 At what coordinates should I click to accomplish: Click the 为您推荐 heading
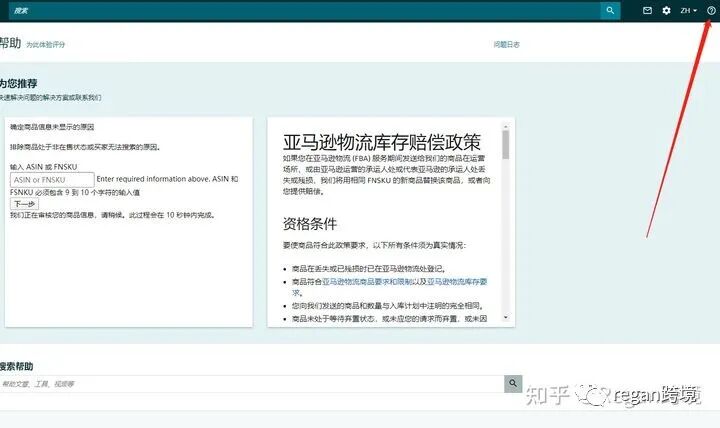pyautogui.click(x=18, y=84)
